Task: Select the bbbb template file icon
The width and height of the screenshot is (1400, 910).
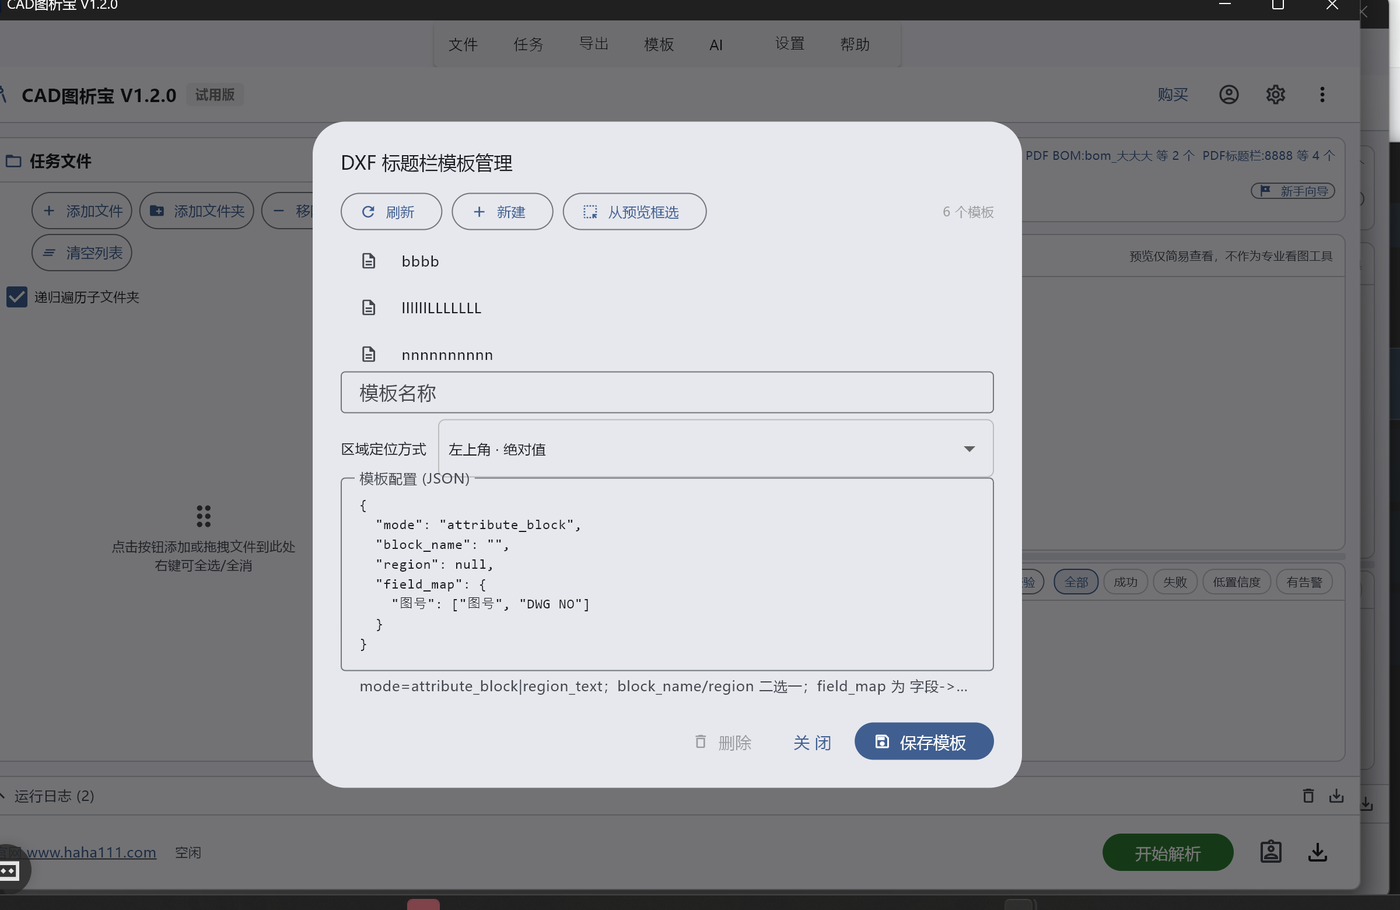Action: pyautogui.click(x=369, y=261)
